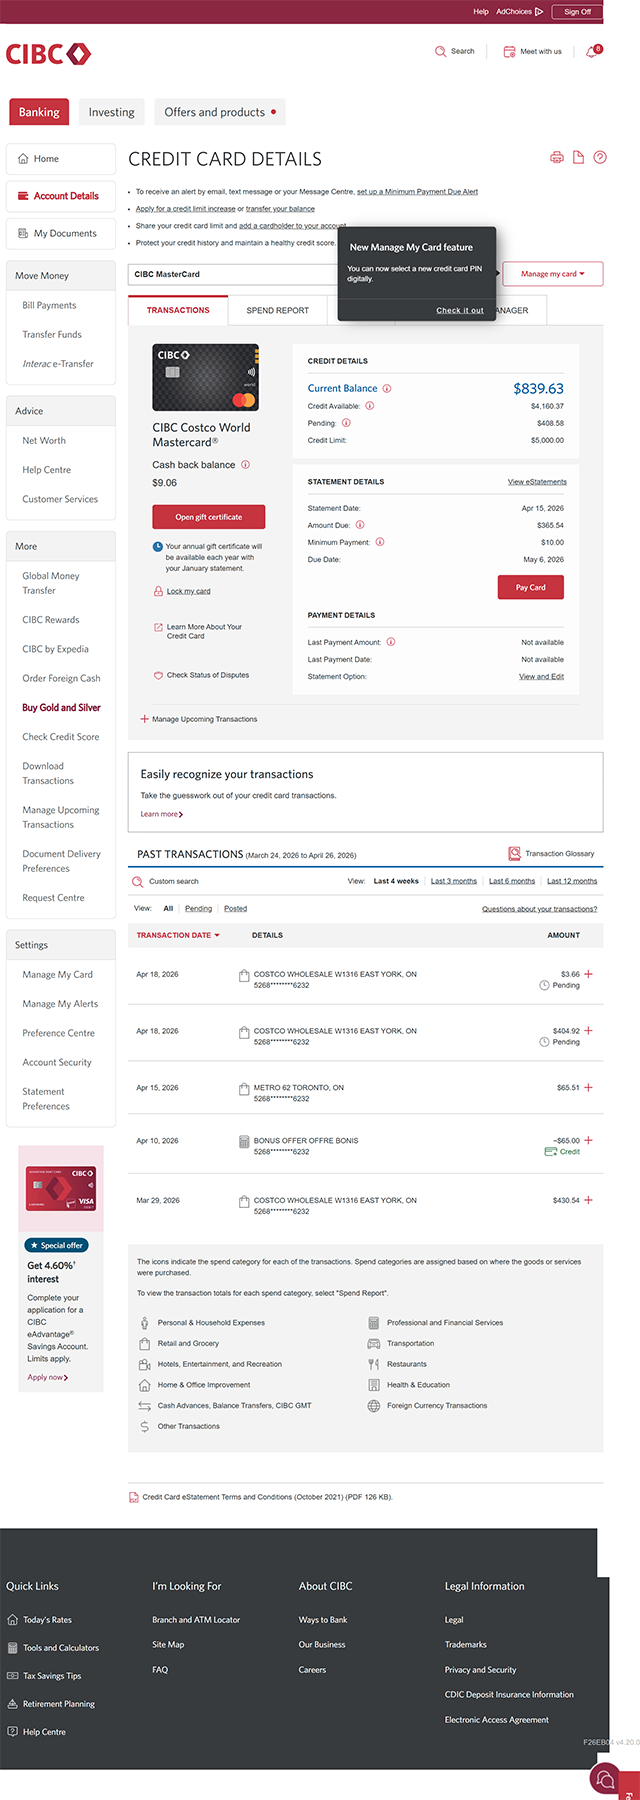Click Check Status of Disputes link

coord(208,675)
